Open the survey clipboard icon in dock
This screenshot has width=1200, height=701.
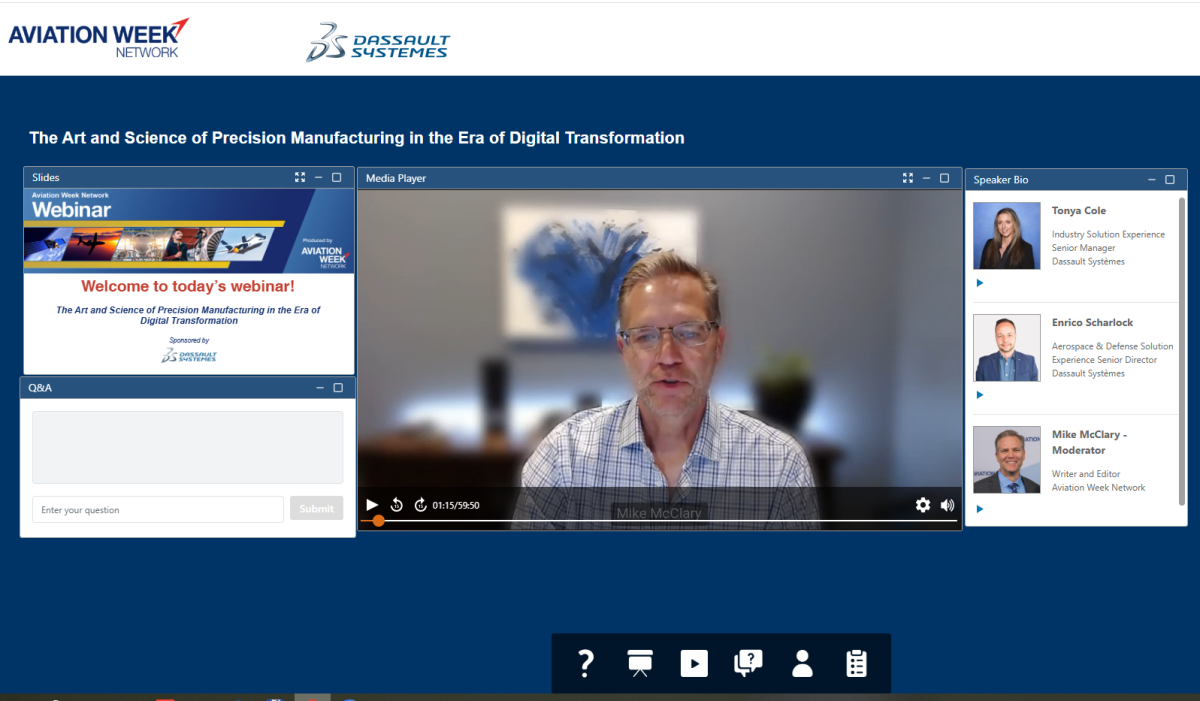point(856,663)
